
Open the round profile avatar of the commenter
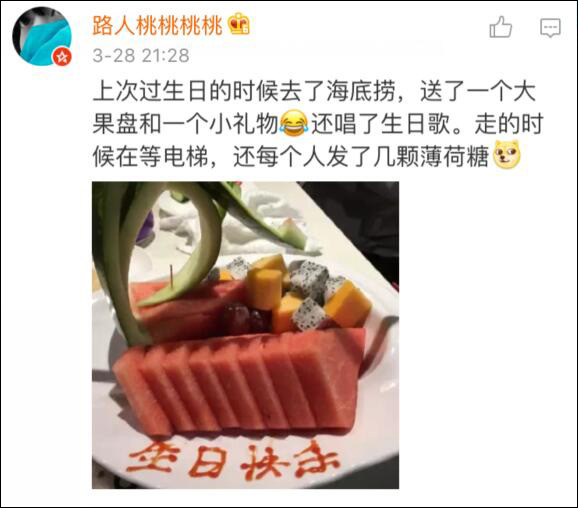(x=42, y=36)
